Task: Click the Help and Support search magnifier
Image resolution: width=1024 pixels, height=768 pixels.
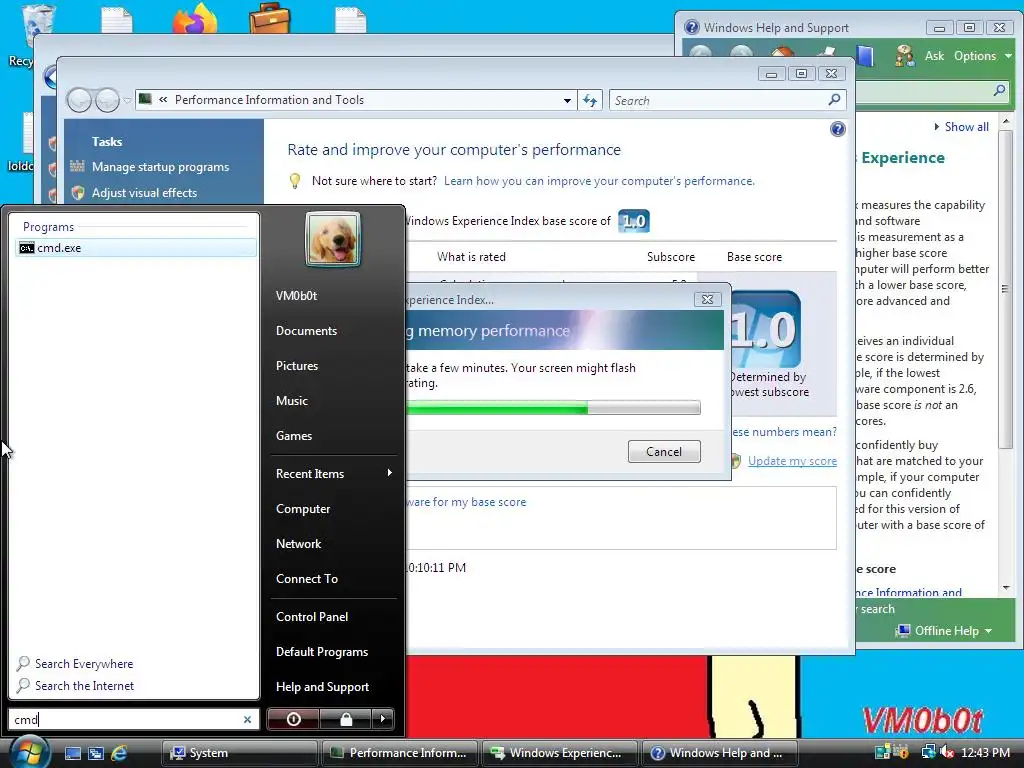Action: pyautogui.click(x=999, y=91)
